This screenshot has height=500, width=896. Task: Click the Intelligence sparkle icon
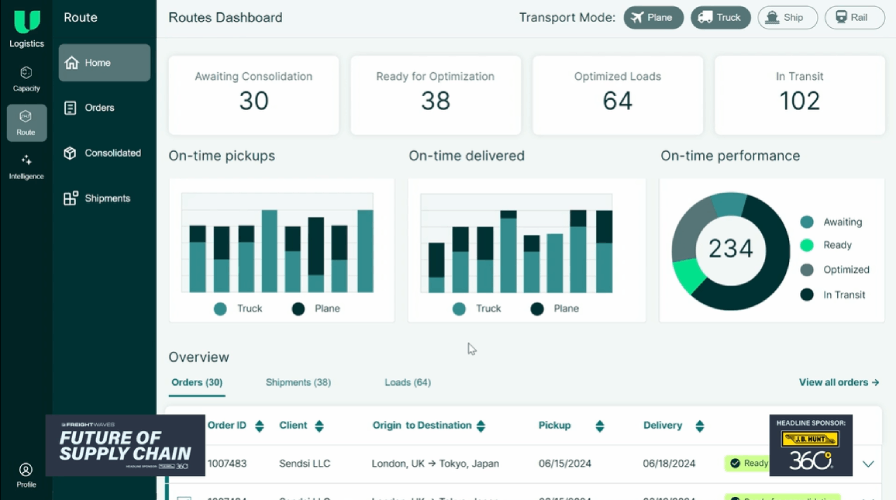point(26,165)
